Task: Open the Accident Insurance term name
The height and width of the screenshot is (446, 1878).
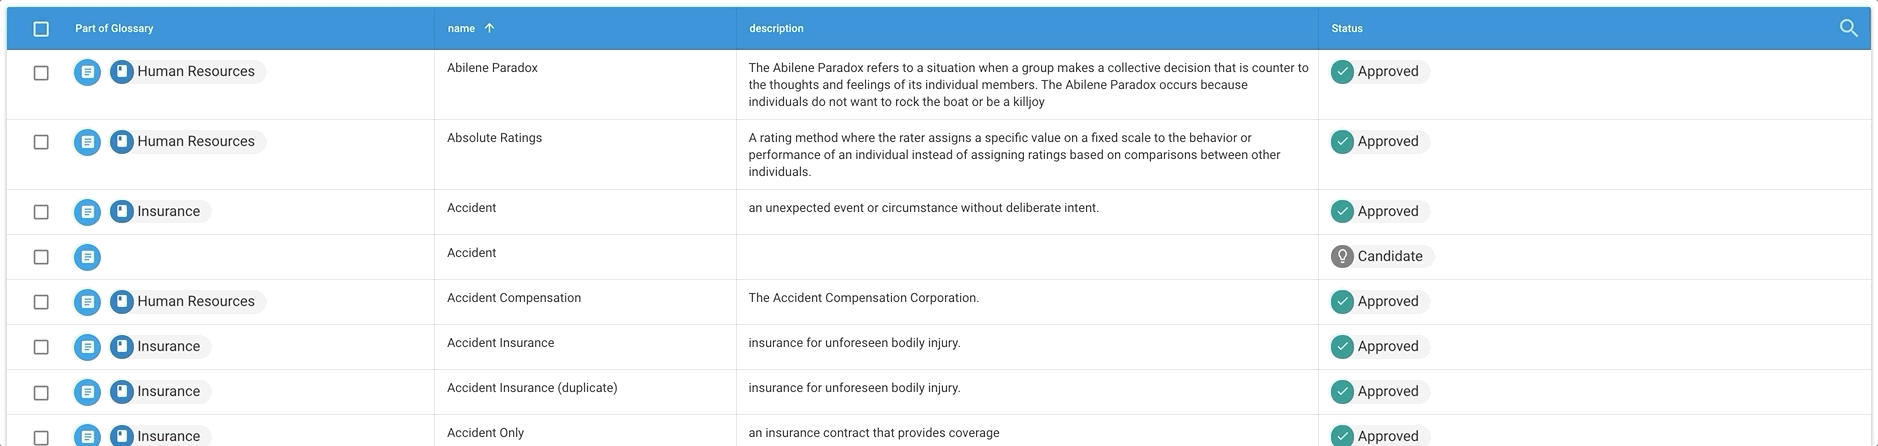Action: pyautogui.click(x=500, y=343)
